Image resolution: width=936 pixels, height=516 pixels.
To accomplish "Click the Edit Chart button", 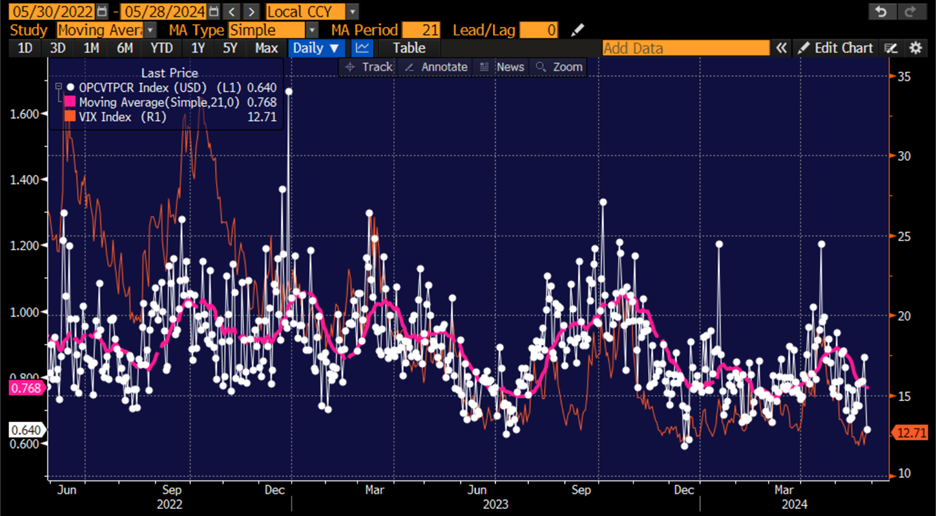I will [x=835, y=48].
